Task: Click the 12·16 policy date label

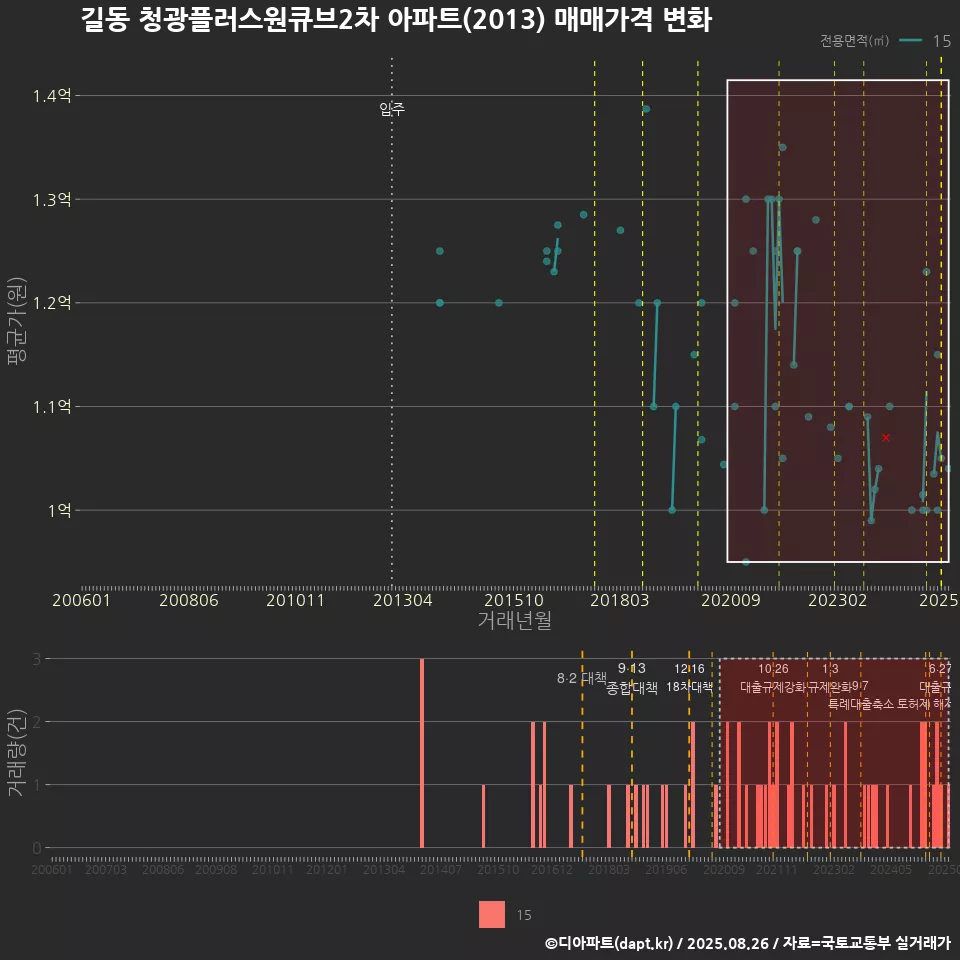Action: (689, 669)
